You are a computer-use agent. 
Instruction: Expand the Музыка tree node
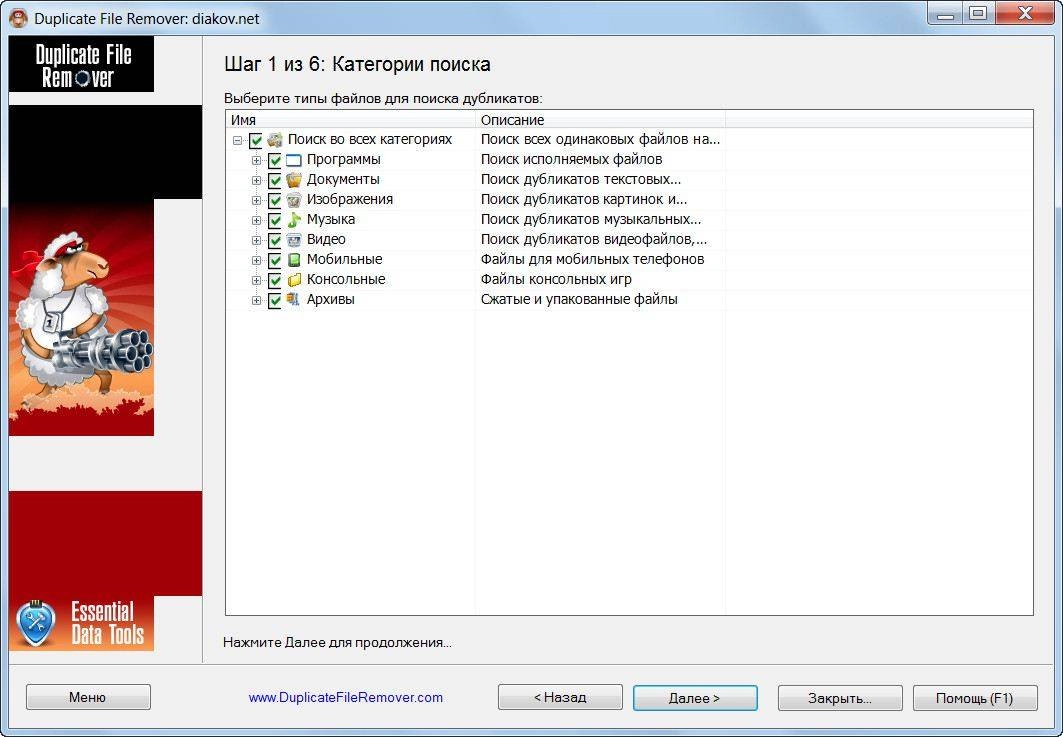coord(256,220)
